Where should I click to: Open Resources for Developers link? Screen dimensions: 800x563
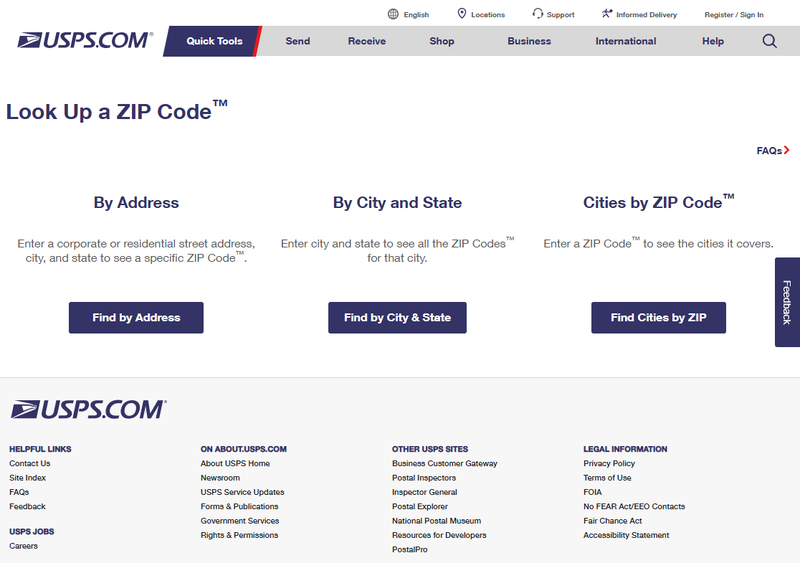(x=439, y=535)
